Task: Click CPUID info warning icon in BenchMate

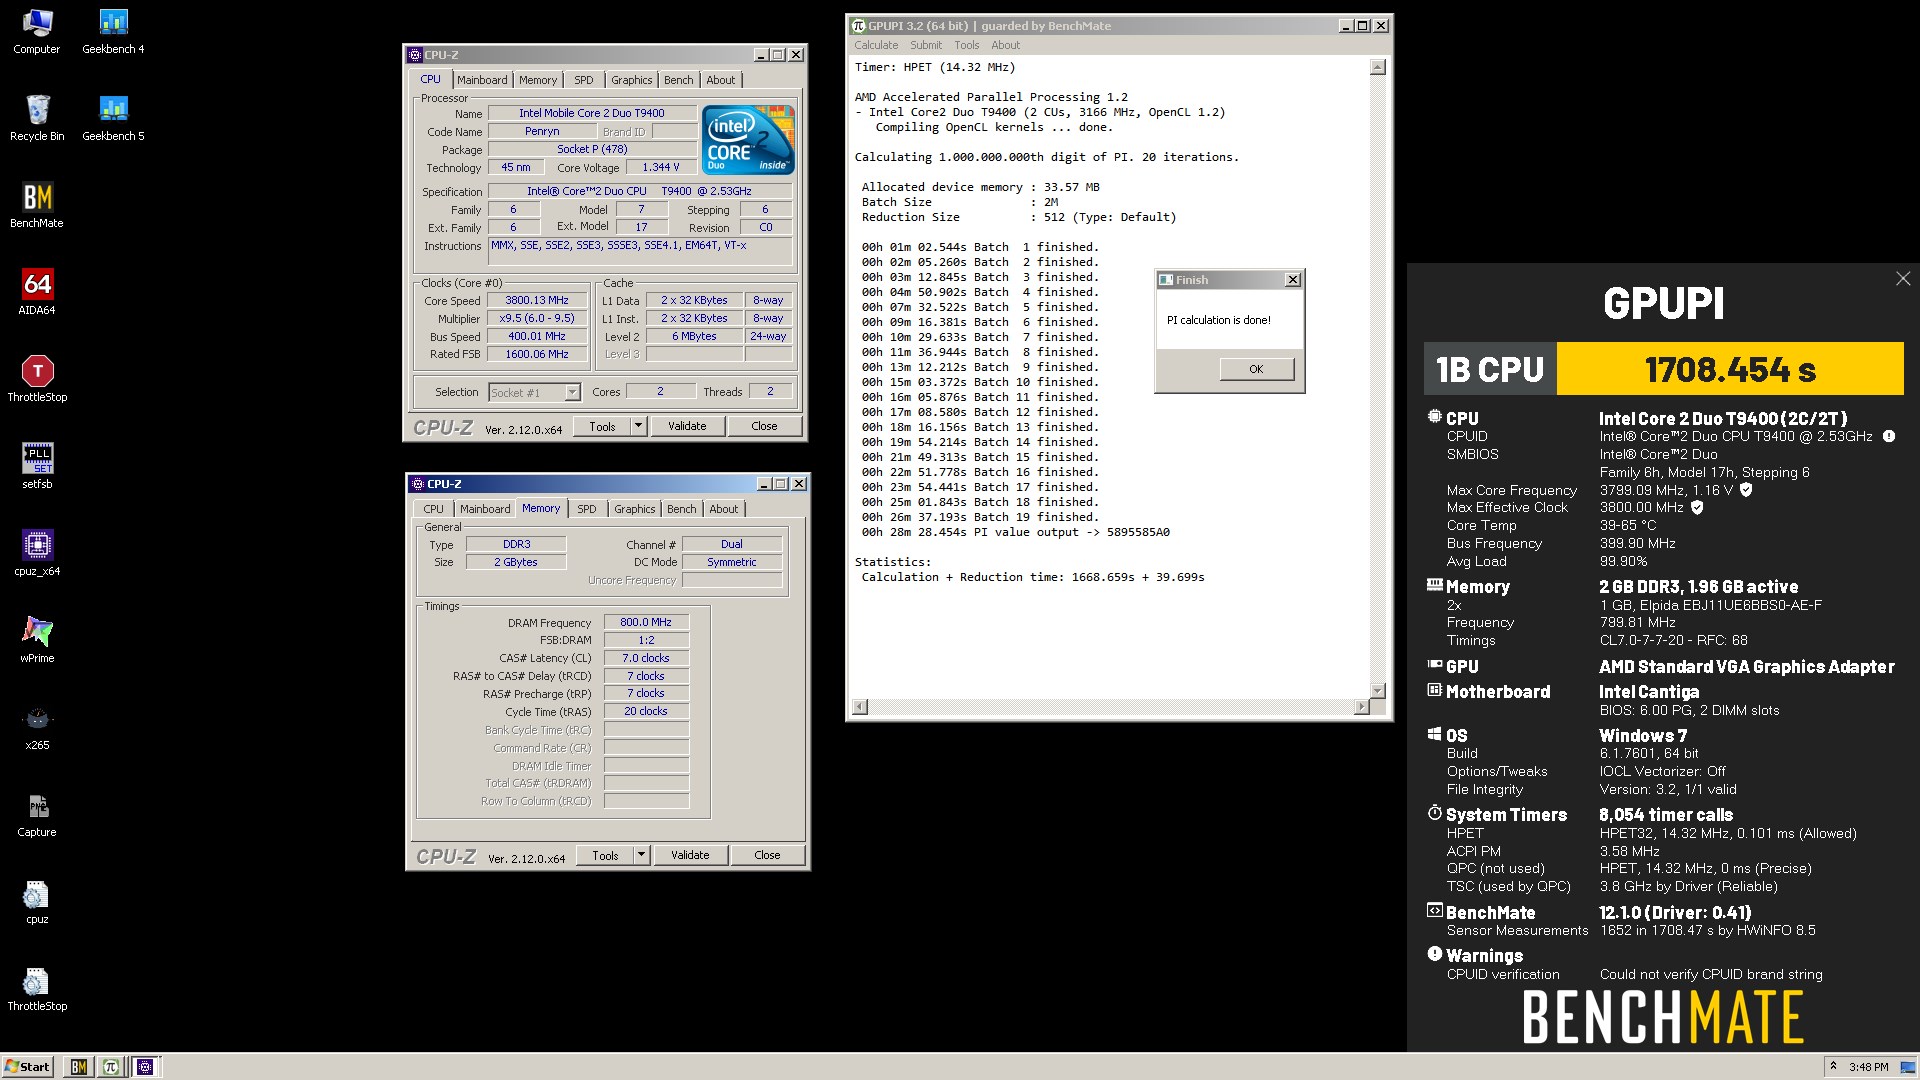Action: [x=1889, y=436]
